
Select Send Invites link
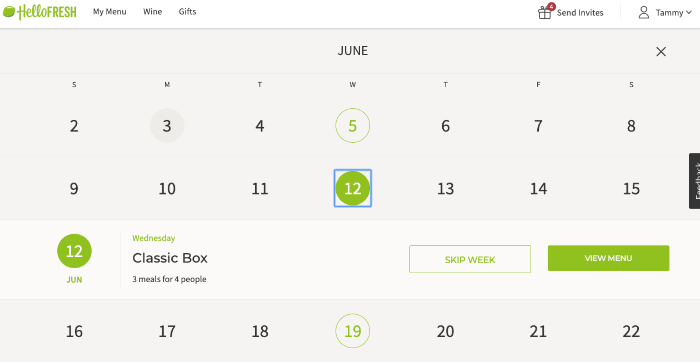coord(579,13)
